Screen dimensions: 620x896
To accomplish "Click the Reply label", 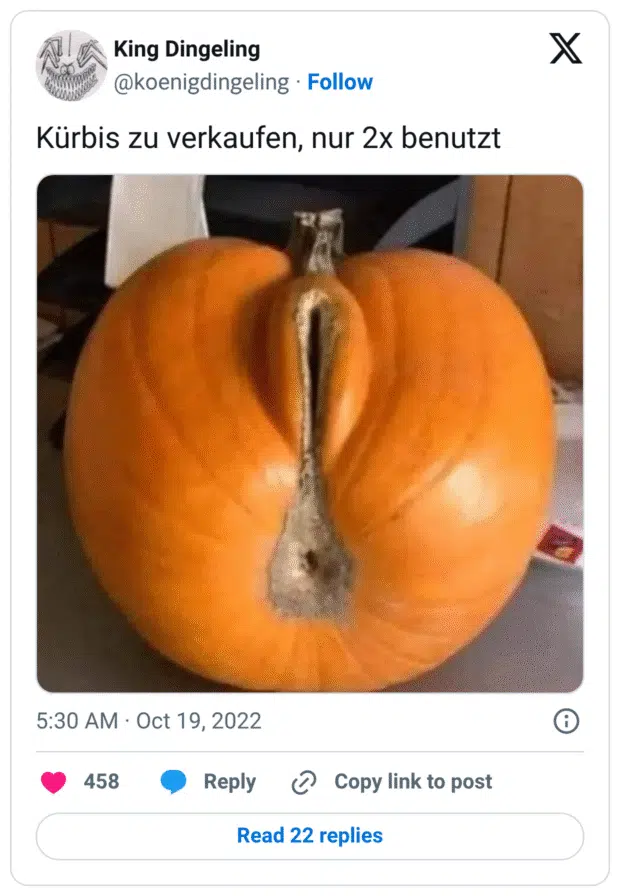I will point(230,782).
